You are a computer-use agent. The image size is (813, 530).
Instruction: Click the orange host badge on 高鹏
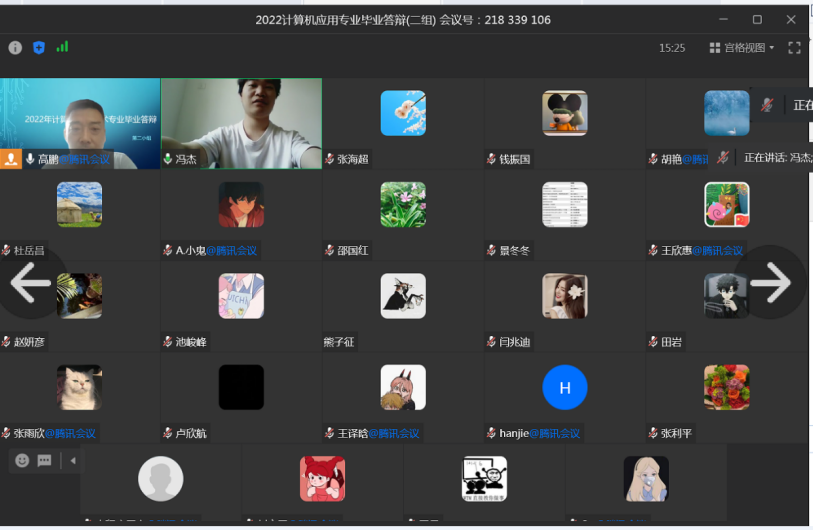click(11, 159)
